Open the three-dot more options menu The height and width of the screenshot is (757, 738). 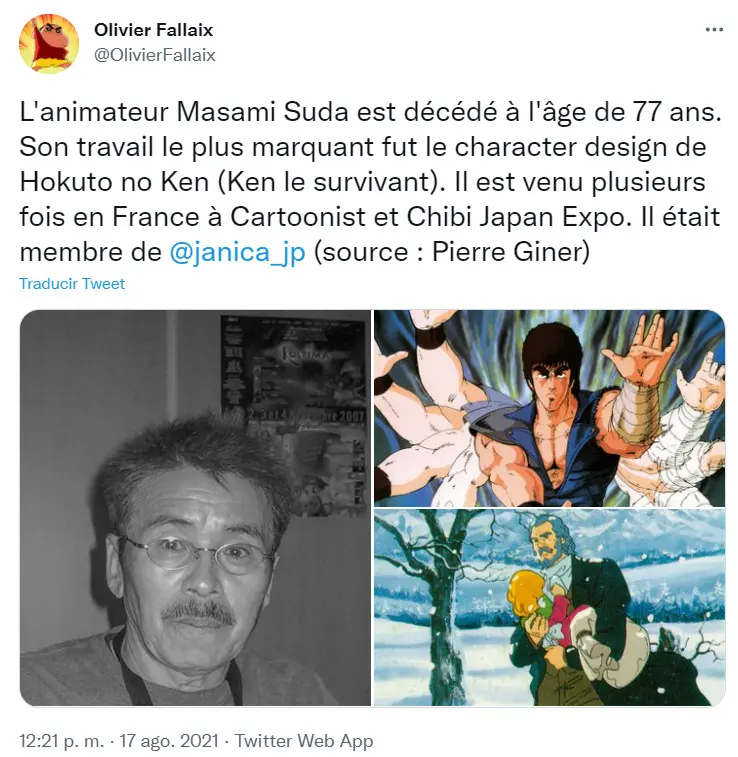pyautogui.click(x=714, y=30)
